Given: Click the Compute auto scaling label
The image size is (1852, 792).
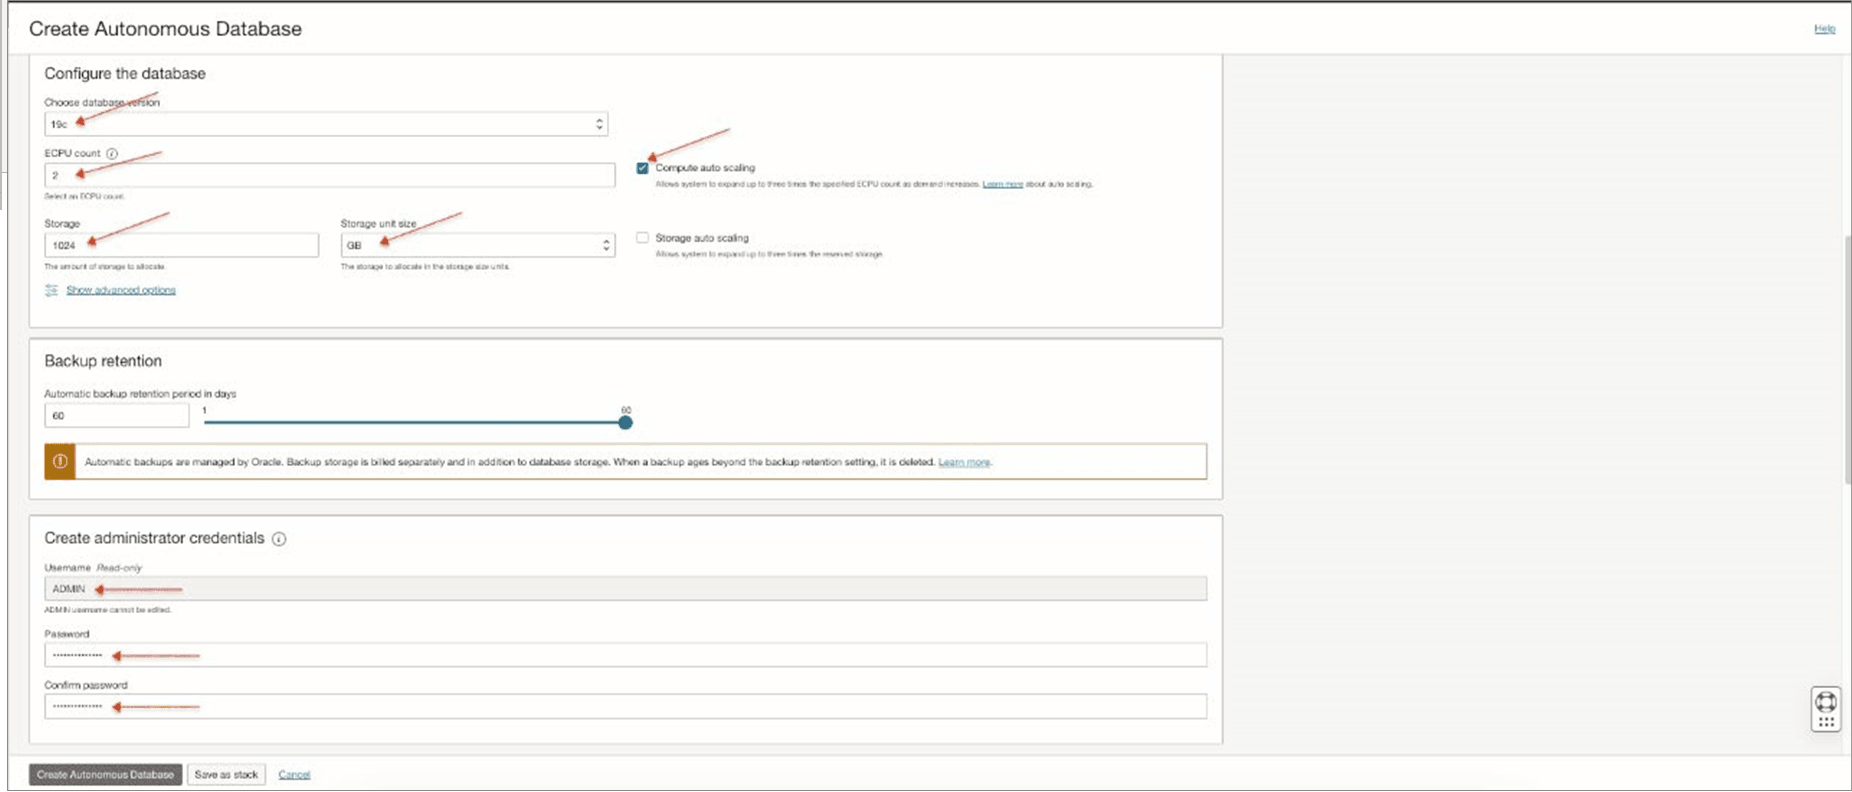Looking at the screenshot, I should tap(705, 168).
